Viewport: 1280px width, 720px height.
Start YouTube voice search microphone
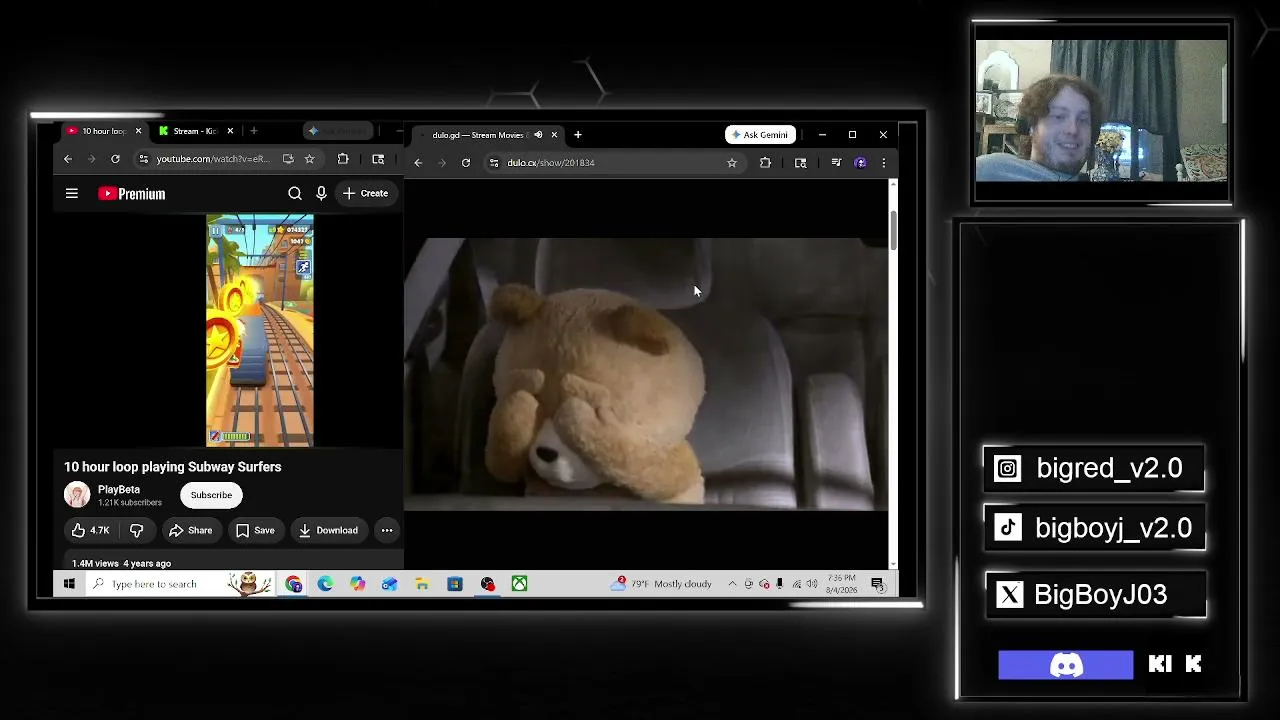click(321, 193)
